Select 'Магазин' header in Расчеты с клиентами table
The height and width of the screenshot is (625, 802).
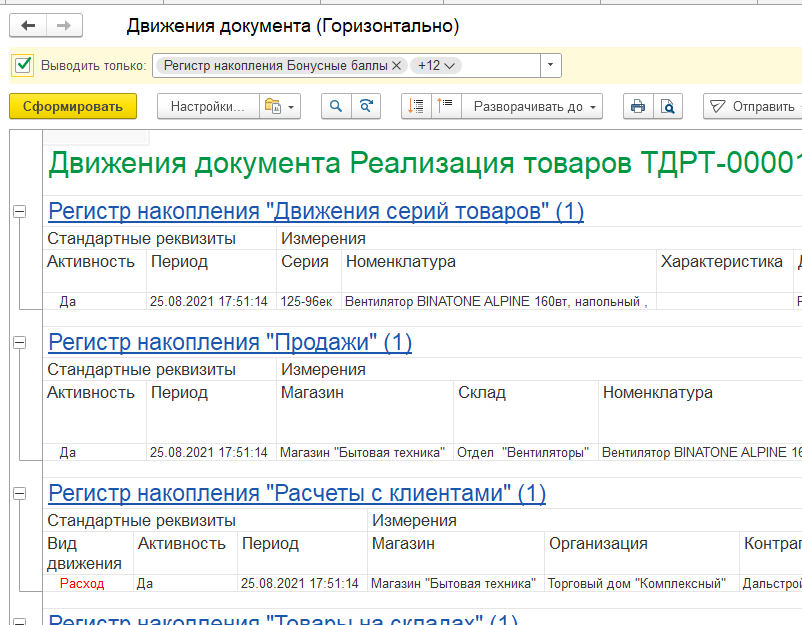[456, 553]
